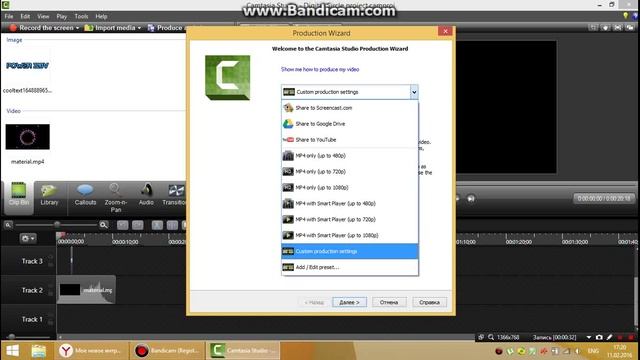640x360 pixels.
Task: Select MP4 only (up to 480p)
Action: (350, 156)
